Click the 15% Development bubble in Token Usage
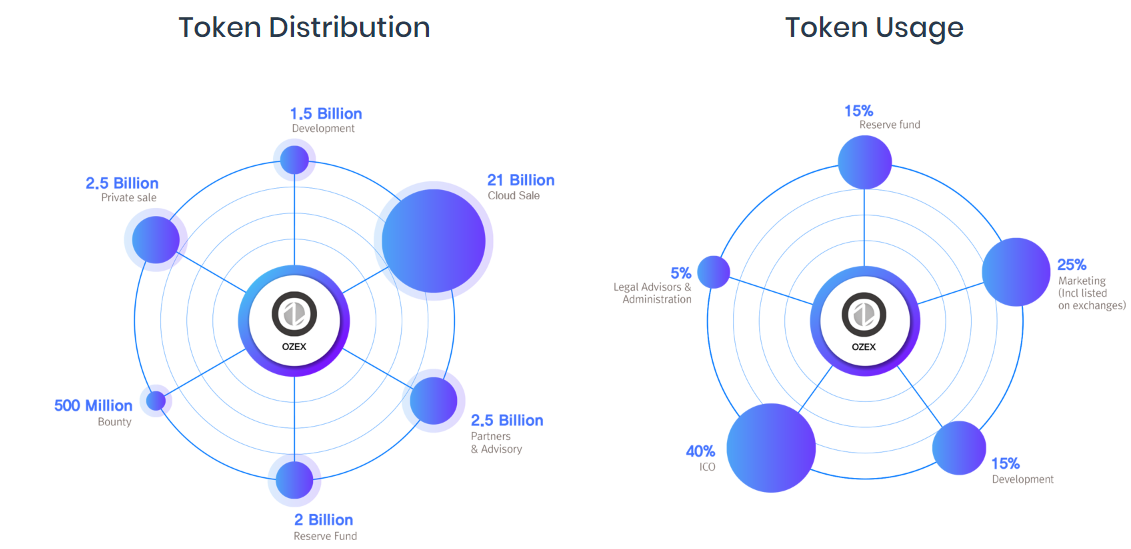The height and width of the screenshot is (549, 1131). click(x=959, y=447)
